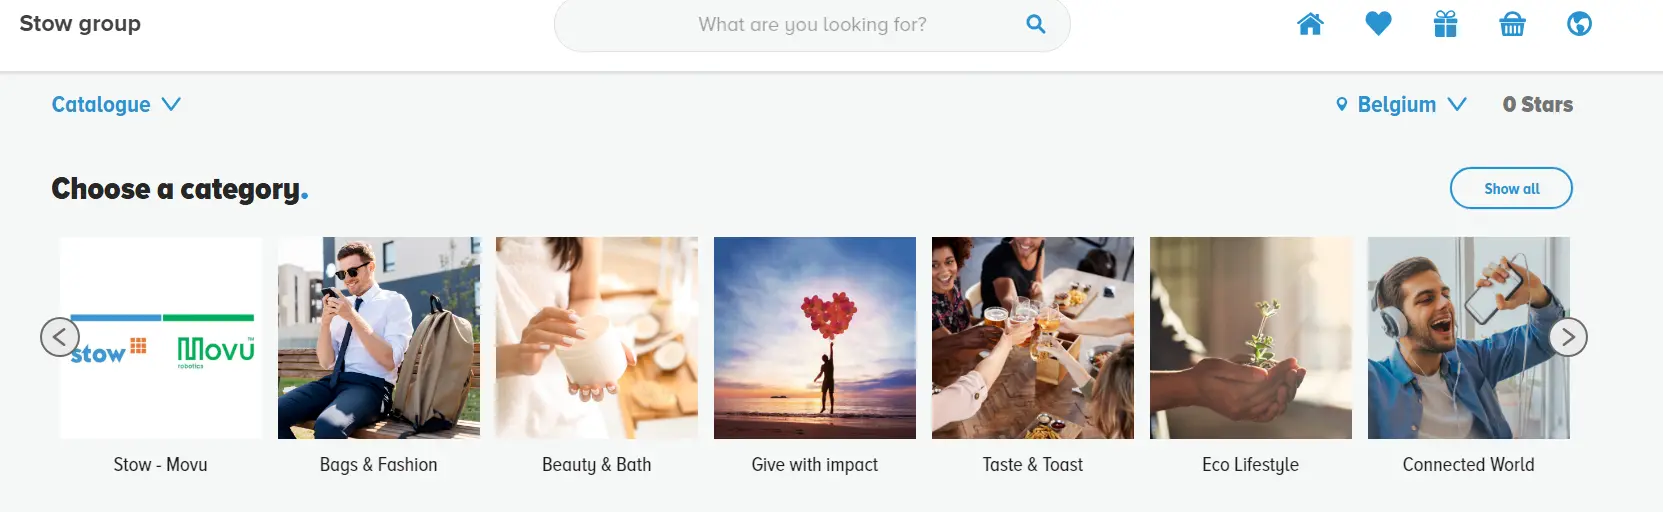
Task: Click the Taste & Toast label
Action: click(1032, 464)
